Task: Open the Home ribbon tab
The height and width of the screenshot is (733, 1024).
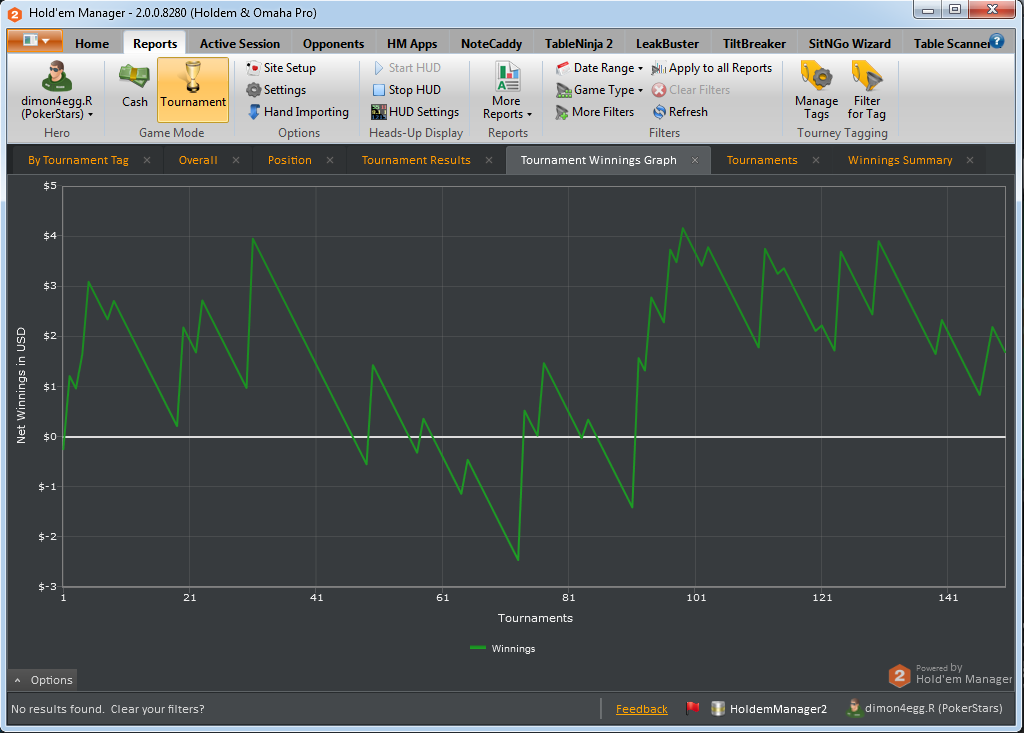Action: click(92, 44)
